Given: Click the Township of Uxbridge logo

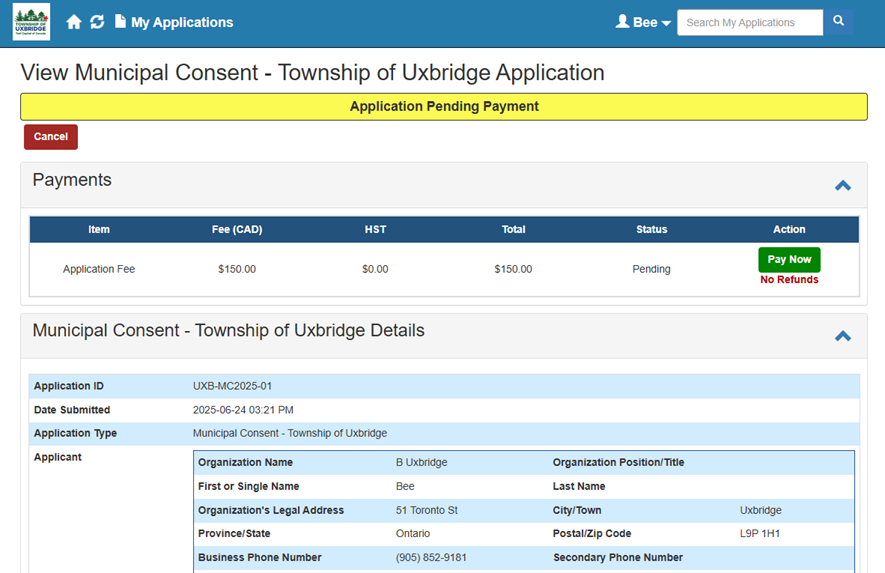Looking at the screenshot, I should [x=31, y=22].
